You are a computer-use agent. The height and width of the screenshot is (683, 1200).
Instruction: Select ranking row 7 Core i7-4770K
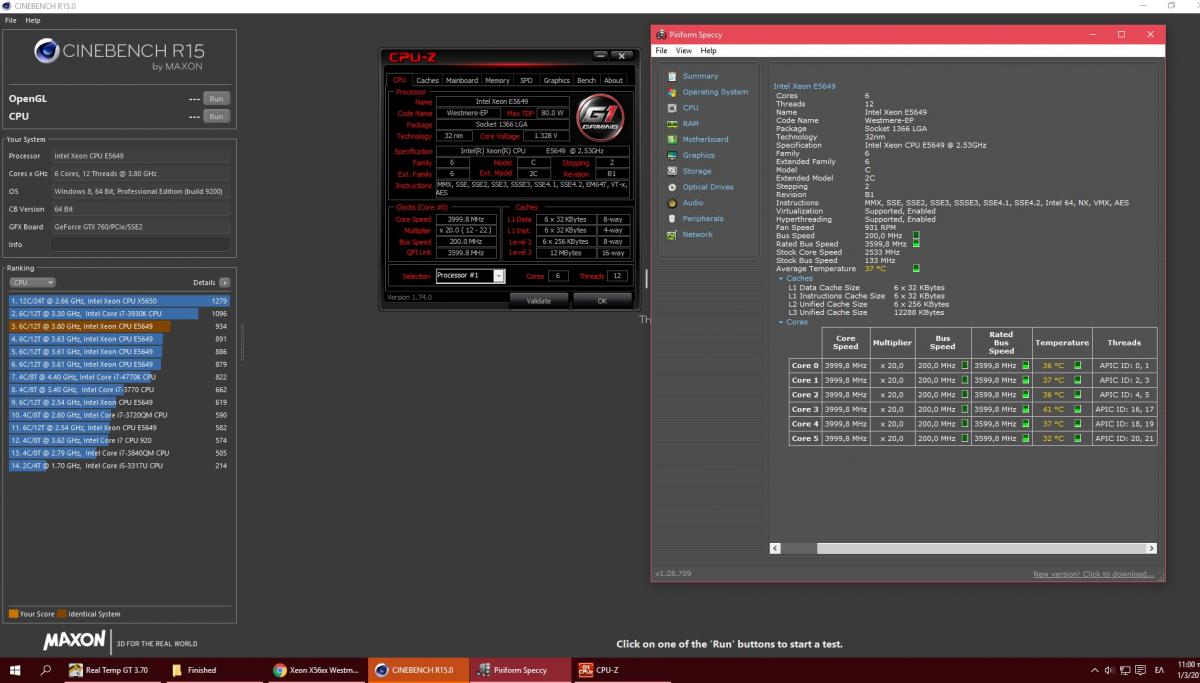[x=119, y=377]
